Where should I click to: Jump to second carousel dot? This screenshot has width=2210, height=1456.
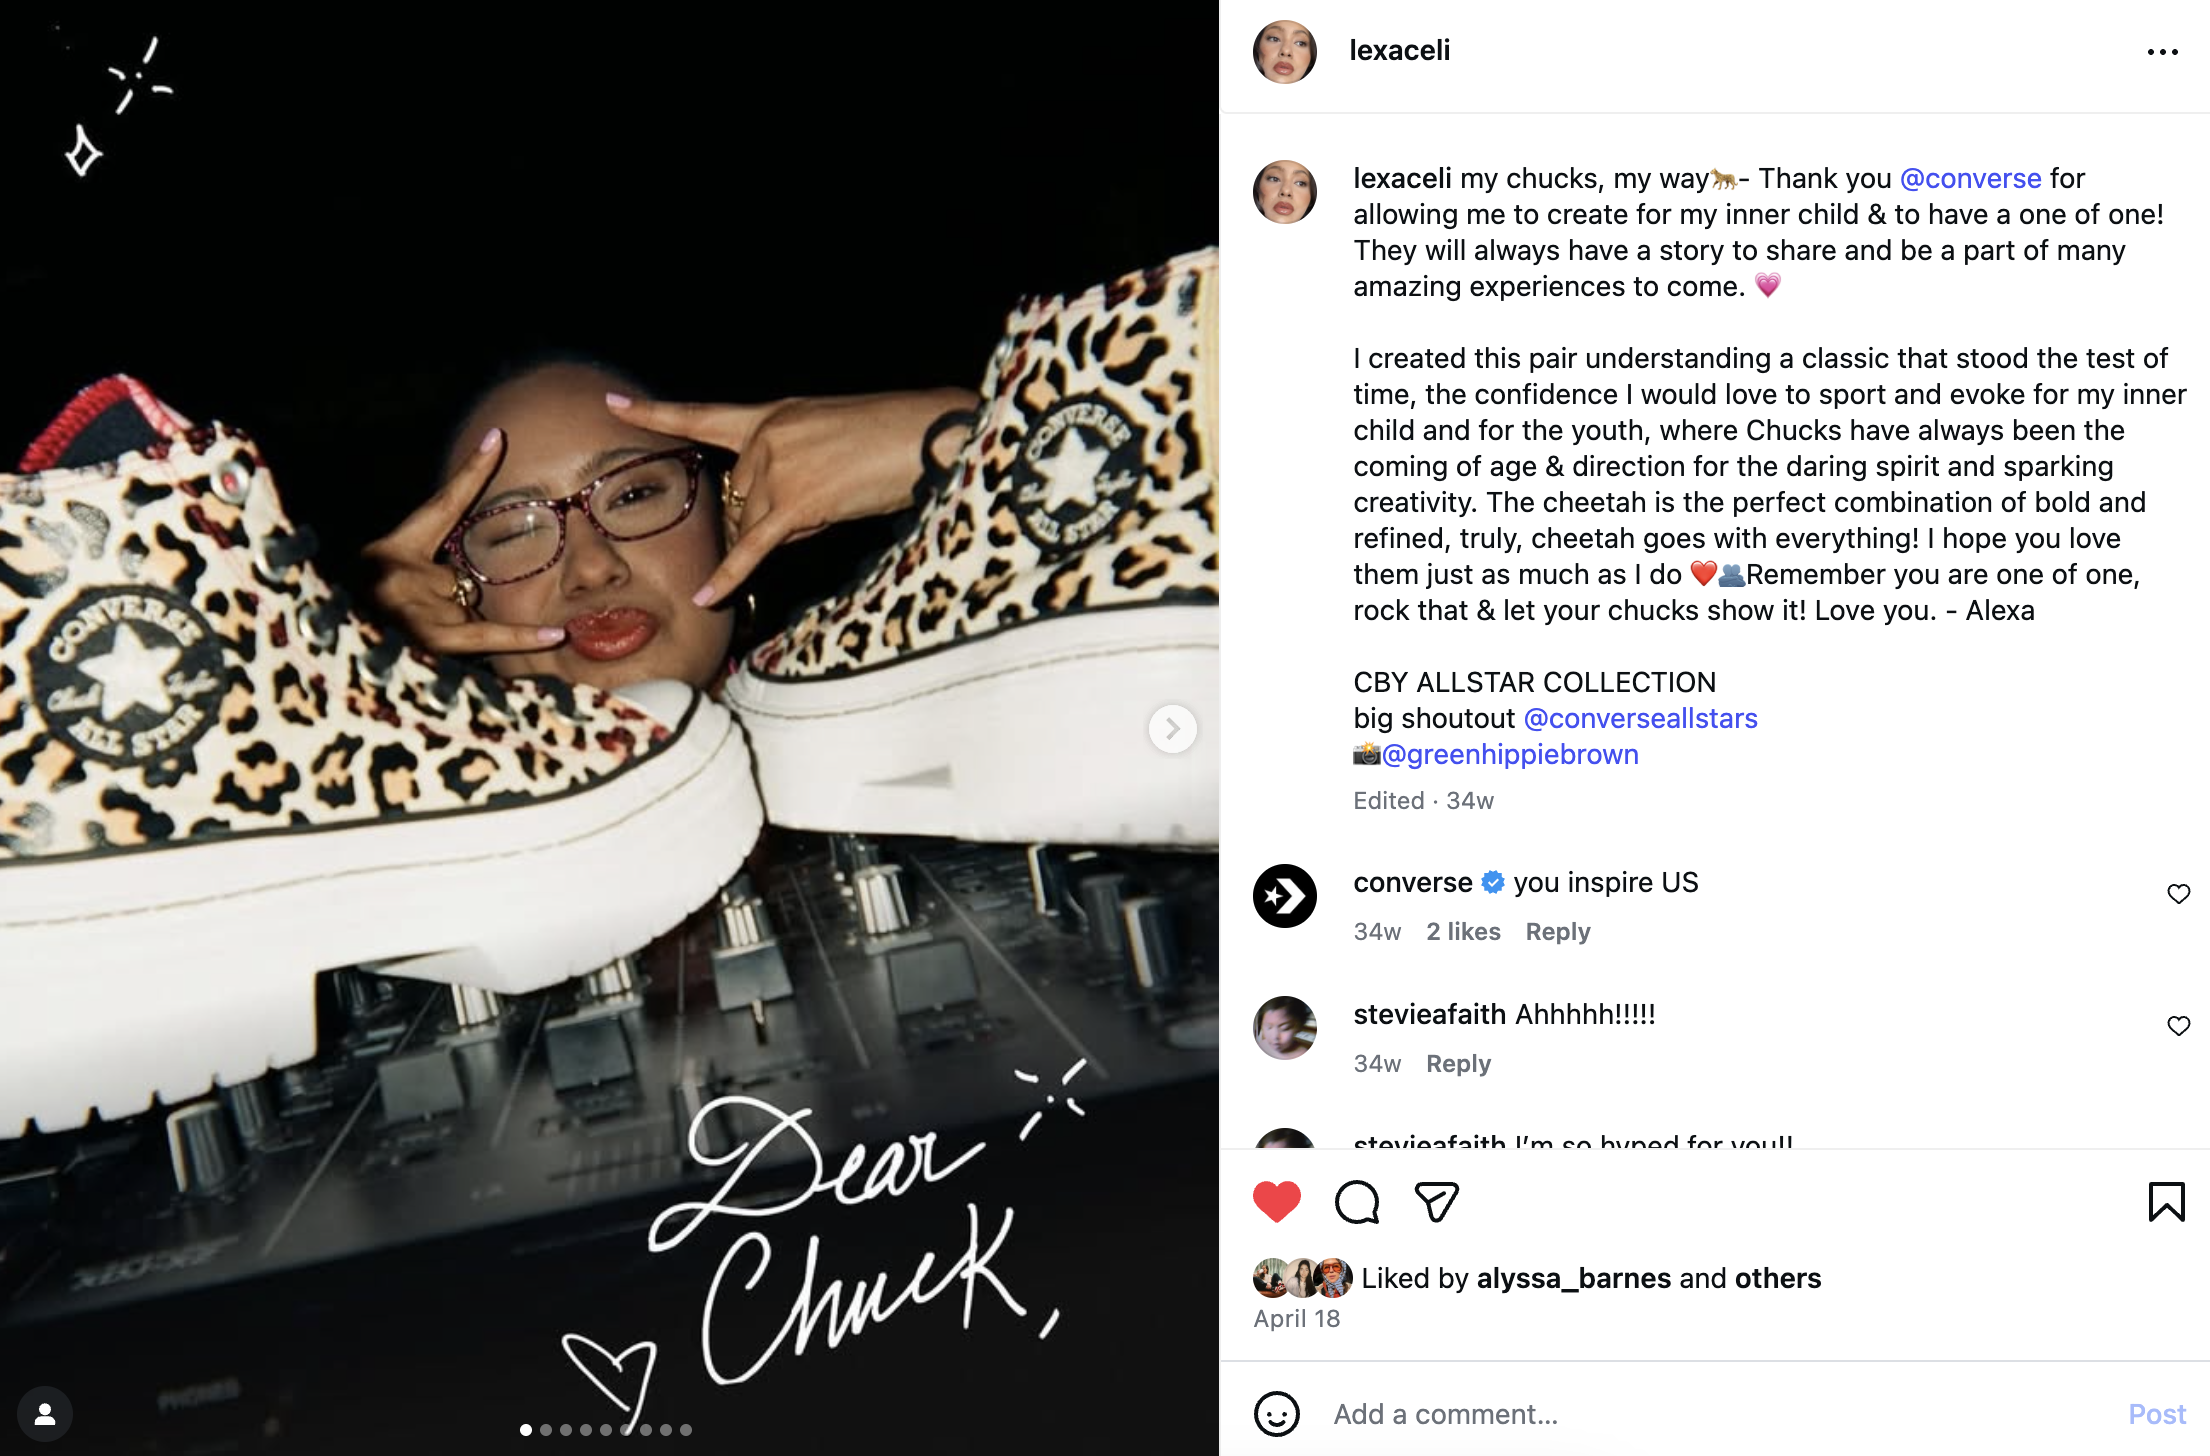tap(546, 1430)
